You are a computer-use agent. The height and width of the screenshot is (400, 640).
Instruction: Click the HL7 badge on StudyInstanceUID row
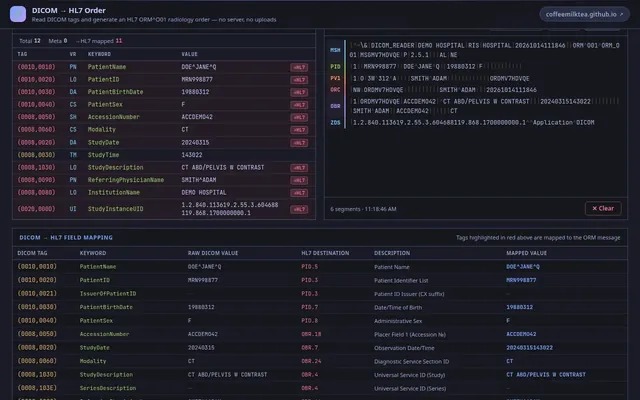pos(299,209)
